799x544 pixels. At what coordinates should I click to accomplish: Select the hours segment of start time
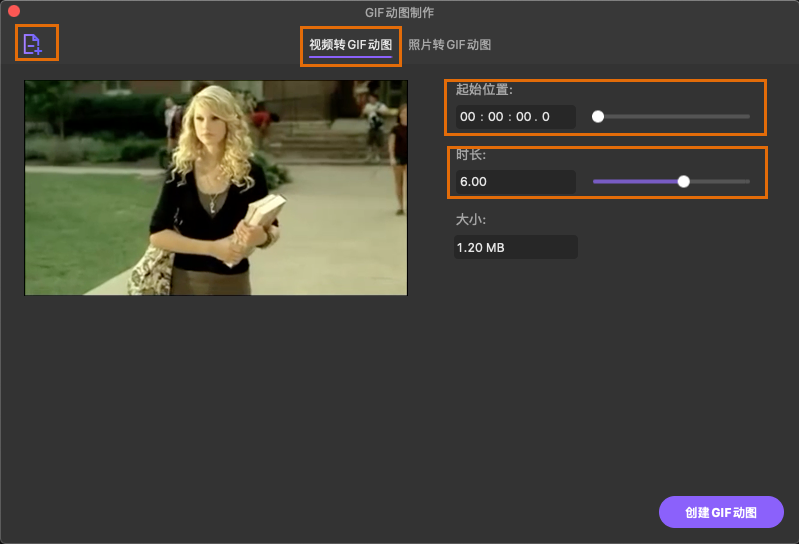[468, 117]
